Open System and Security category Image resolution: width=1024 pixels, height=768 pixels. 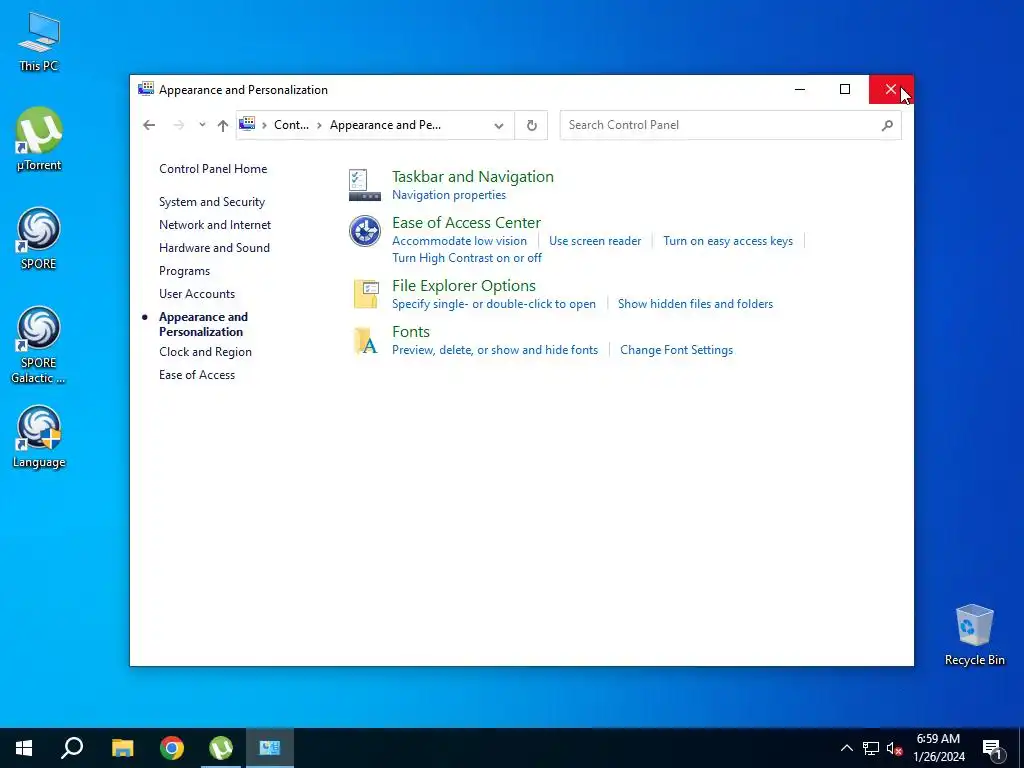(x=212, y=202)
